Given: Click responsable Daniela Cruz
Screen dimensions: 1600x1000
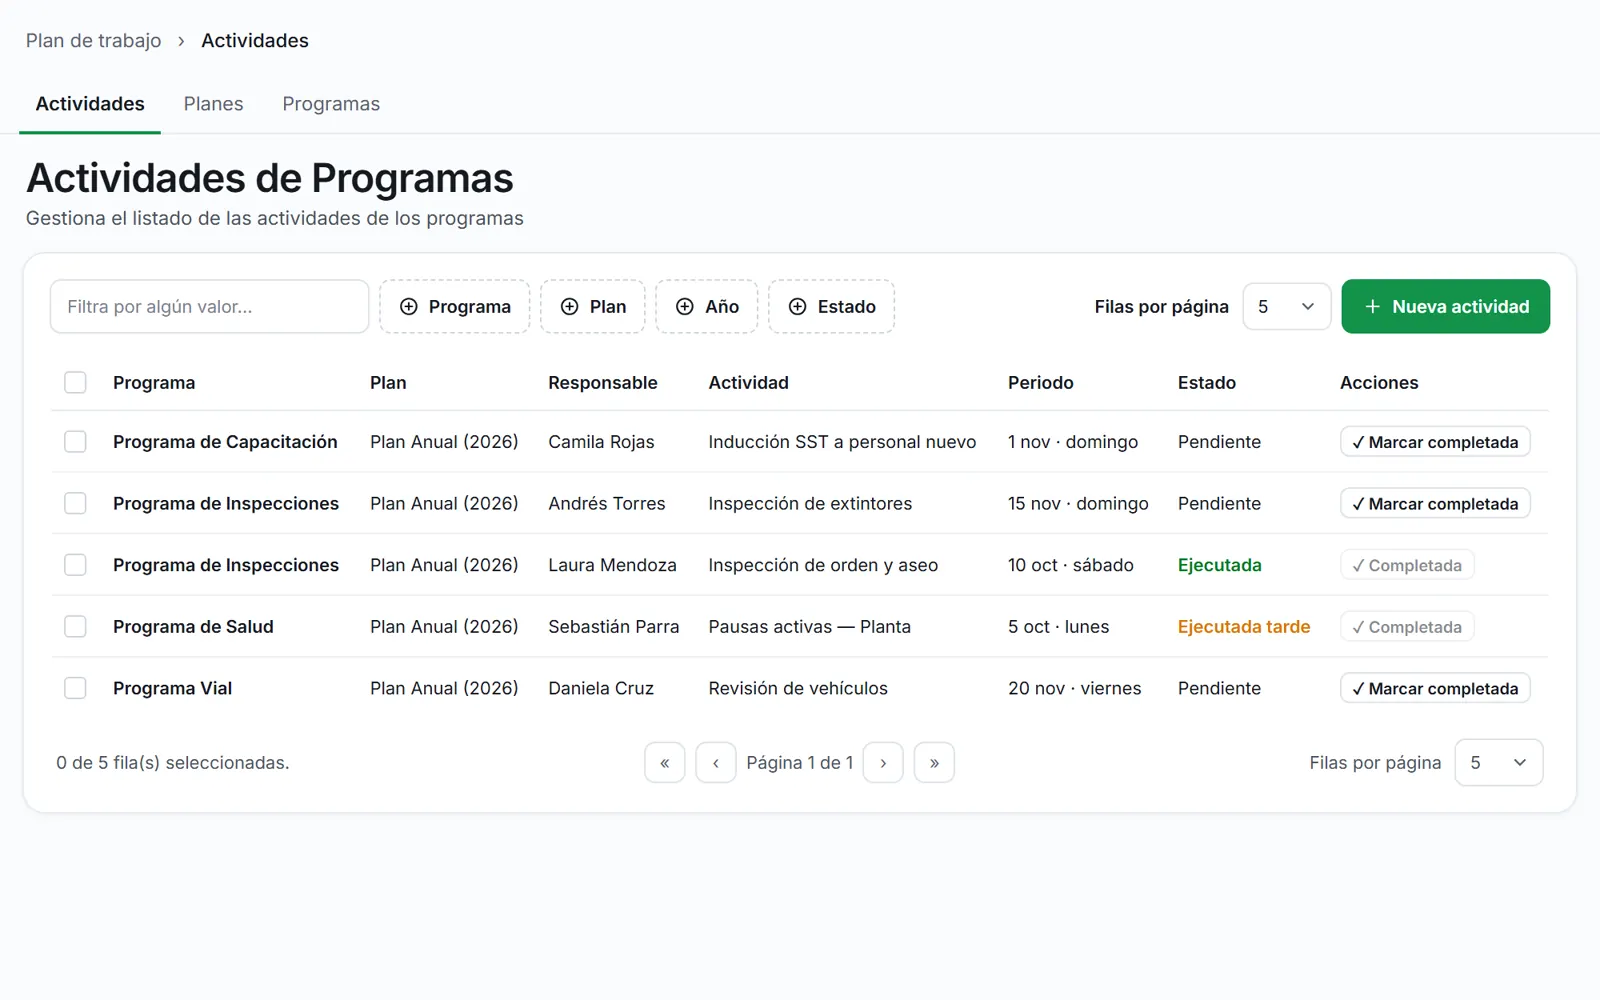Looking at the screenshot, I should (601, 688).
